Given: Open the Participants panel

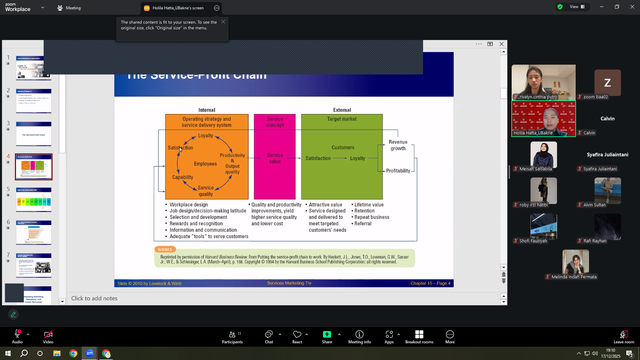Looking at the screenshot, I should click(x=233, y=337).
